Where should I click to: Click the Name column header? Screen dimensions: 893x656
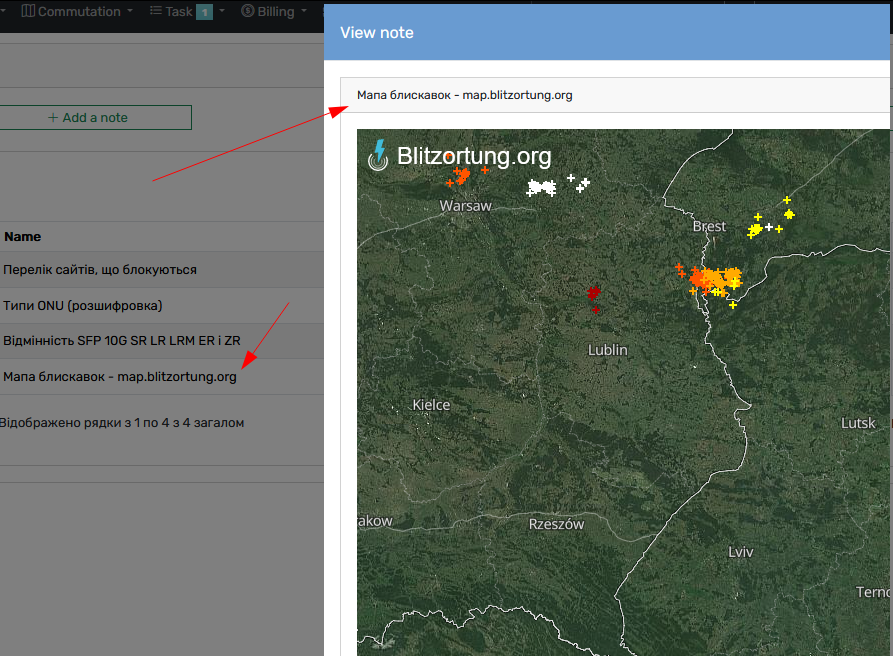[23, 236]
